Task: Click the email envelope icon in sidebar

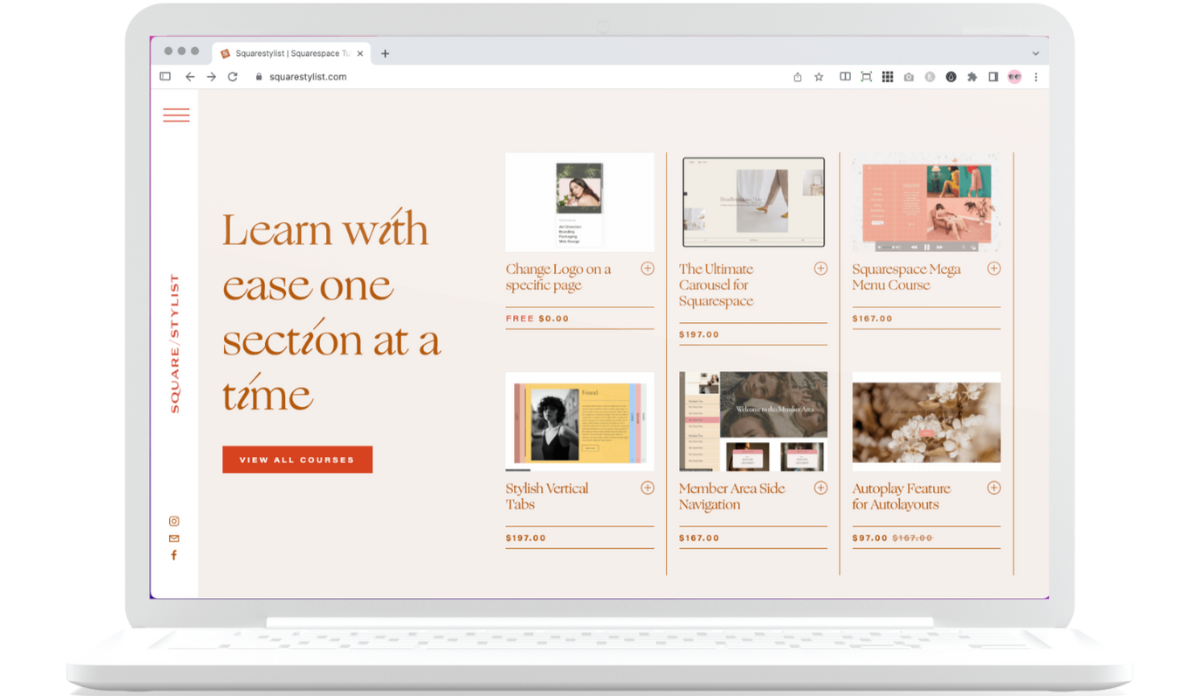Action: [174, 539]
